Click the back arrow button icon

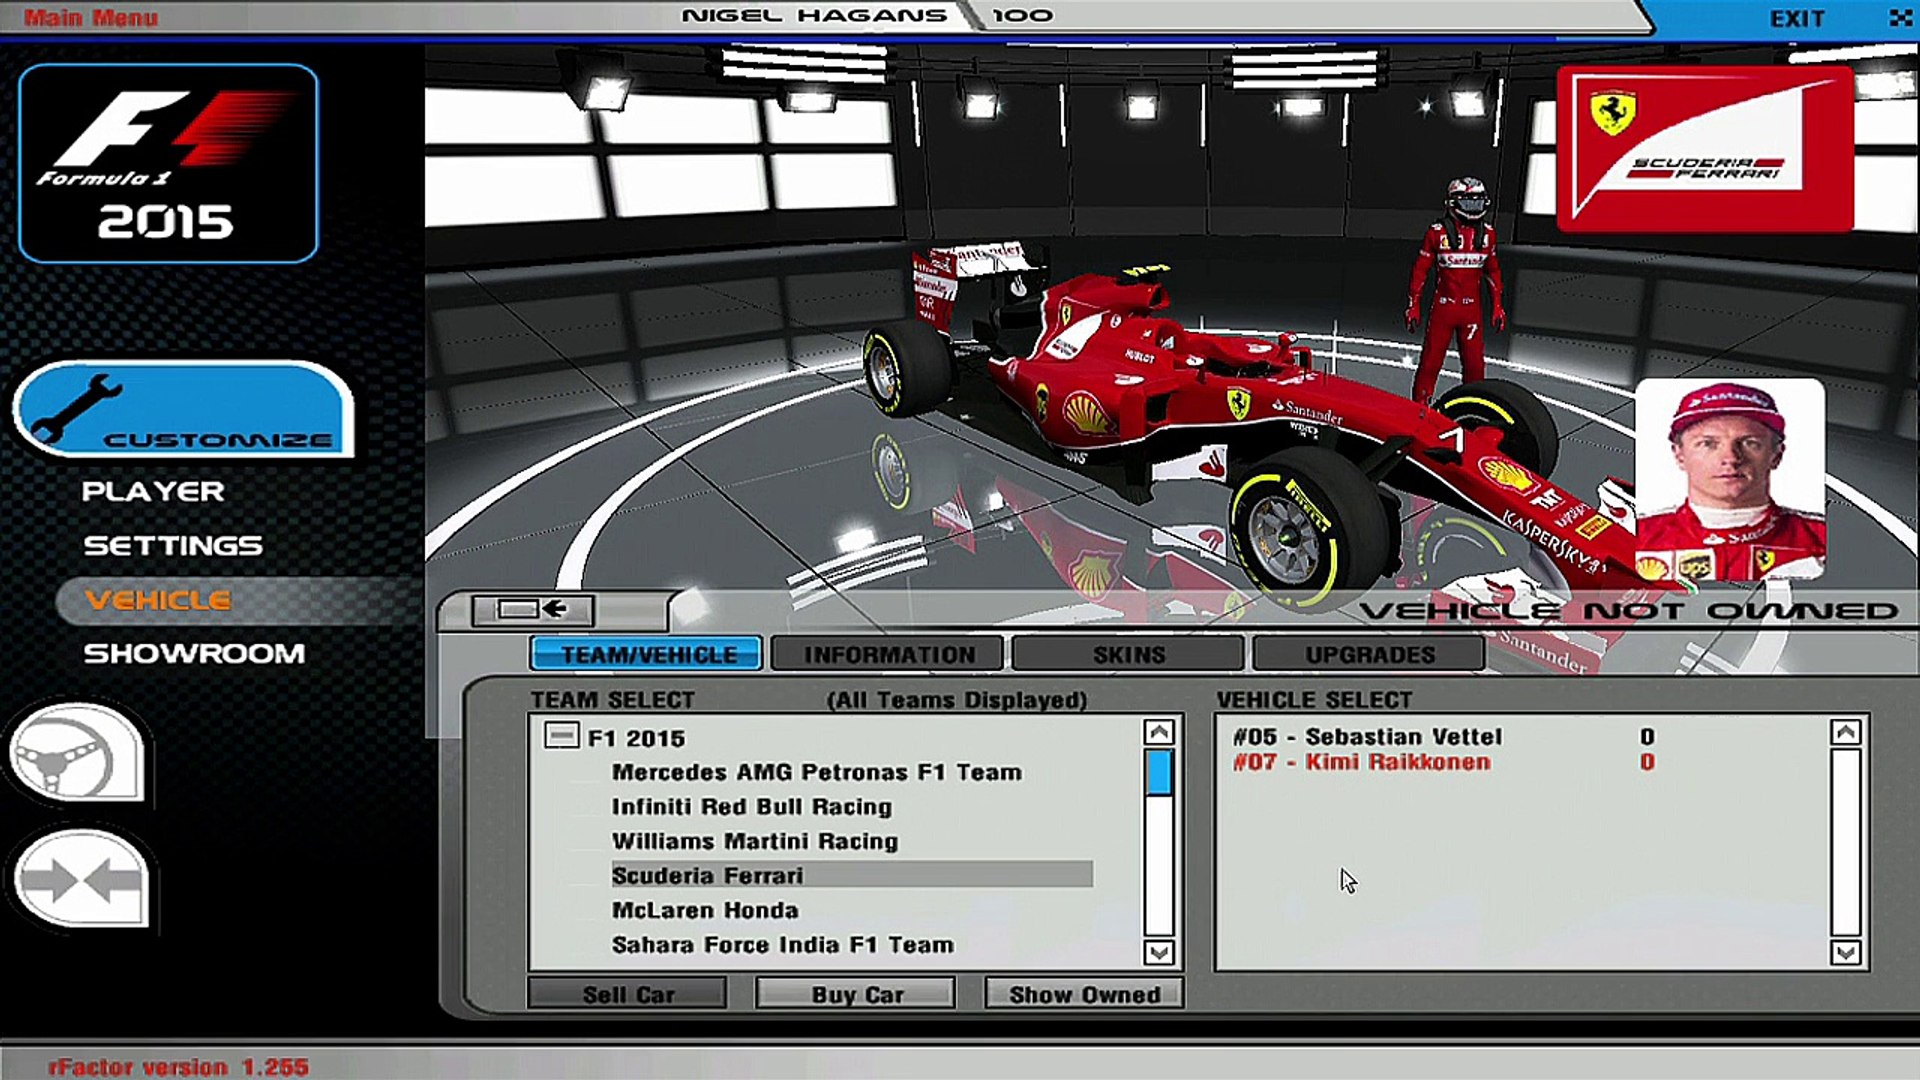point(533,609)
